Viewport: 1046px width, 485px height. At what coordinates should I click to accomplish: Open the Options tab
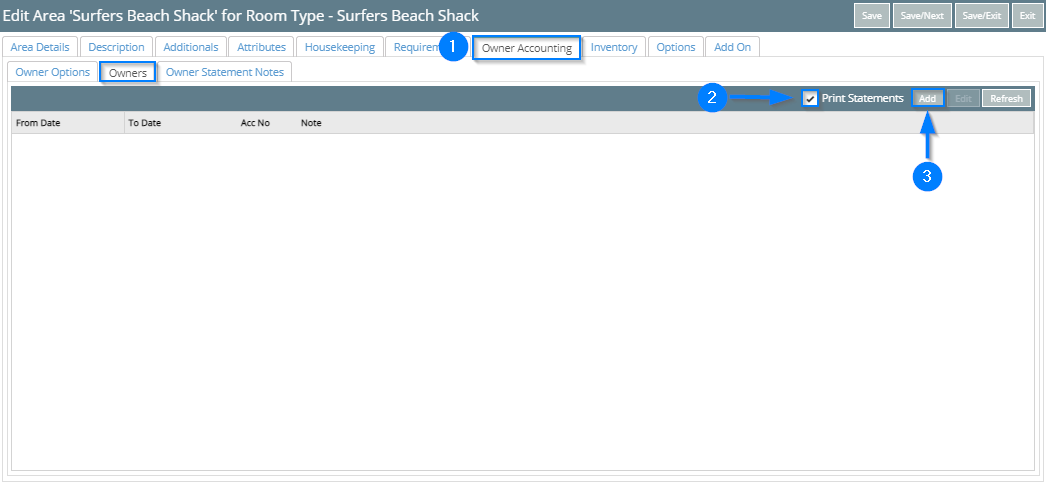tap(676, 47)
